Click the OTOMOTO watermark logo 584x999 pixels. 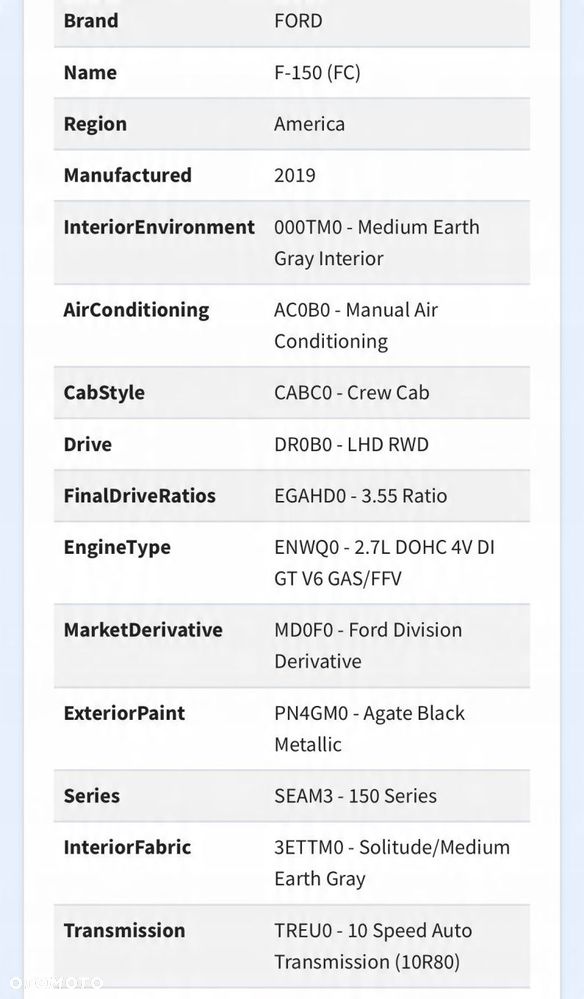(x=56, y=982)
